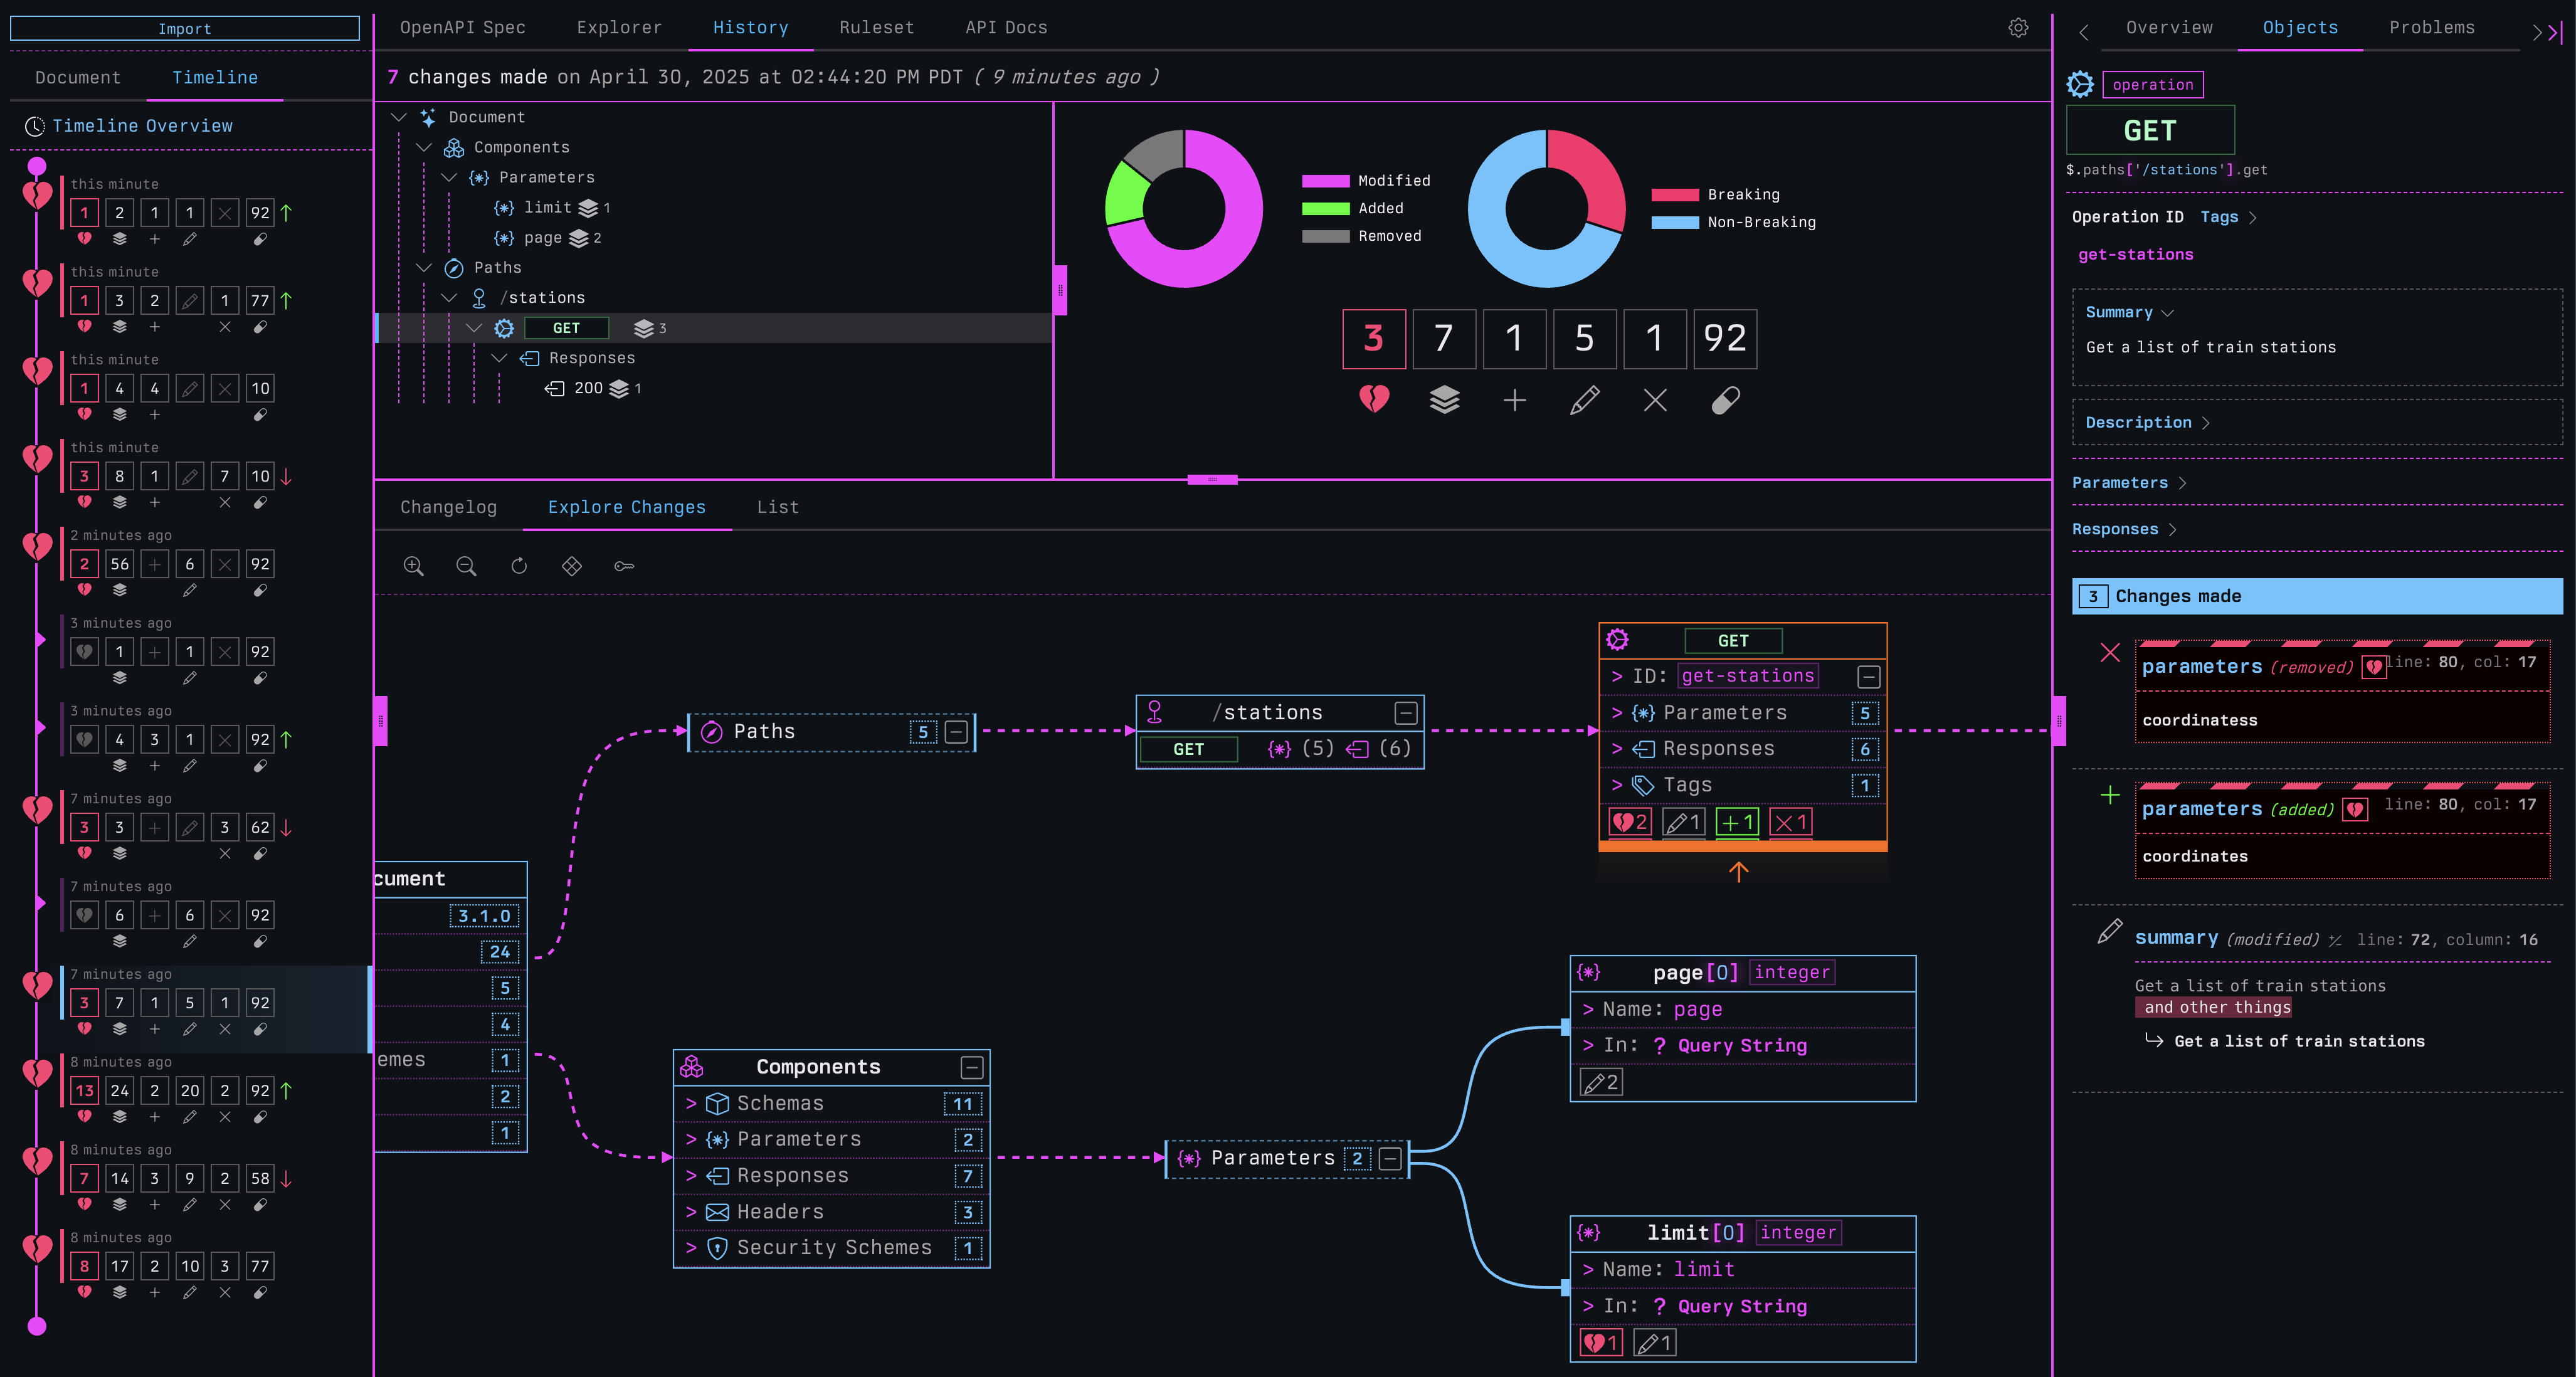This screenshot has width=2576, height=1377.
Task: Click added badge +1 on GET node
Action: coord(1737,822)
